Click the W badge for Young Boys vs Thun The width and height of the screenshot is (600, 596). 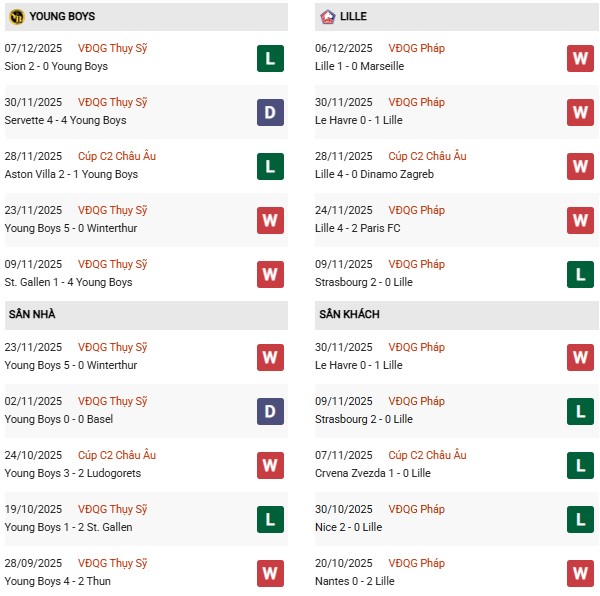click(x=269, y=573)
